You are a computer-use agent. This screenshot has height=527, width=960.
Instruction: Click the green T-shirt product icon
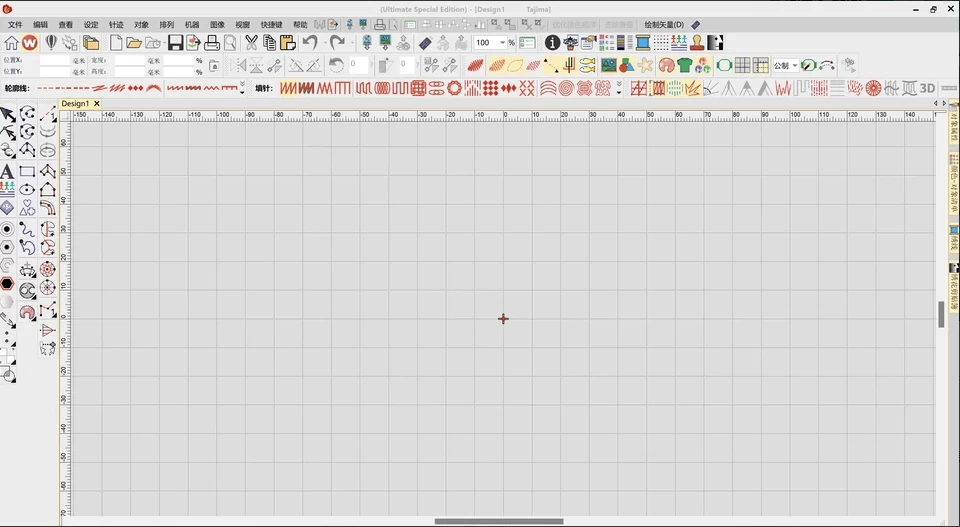pos(684,66)
